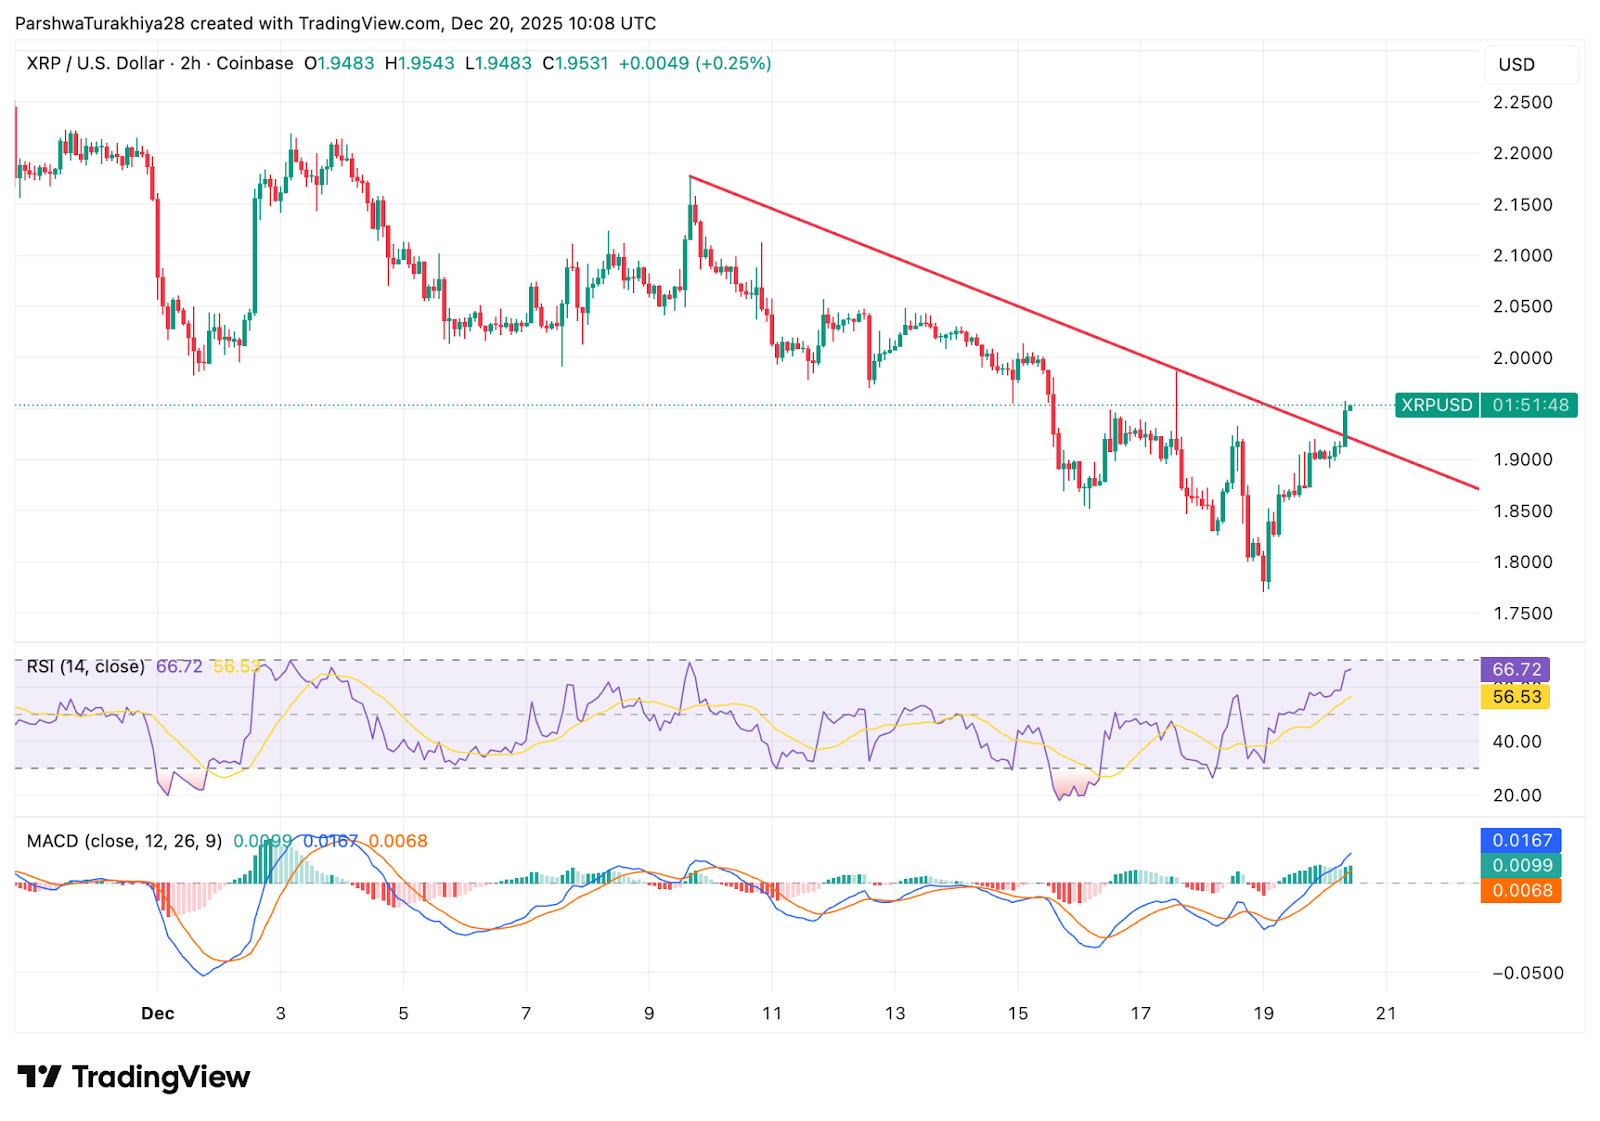Click the TradingView logo icon
Screen dimensions: 1600x1121
39,1077
